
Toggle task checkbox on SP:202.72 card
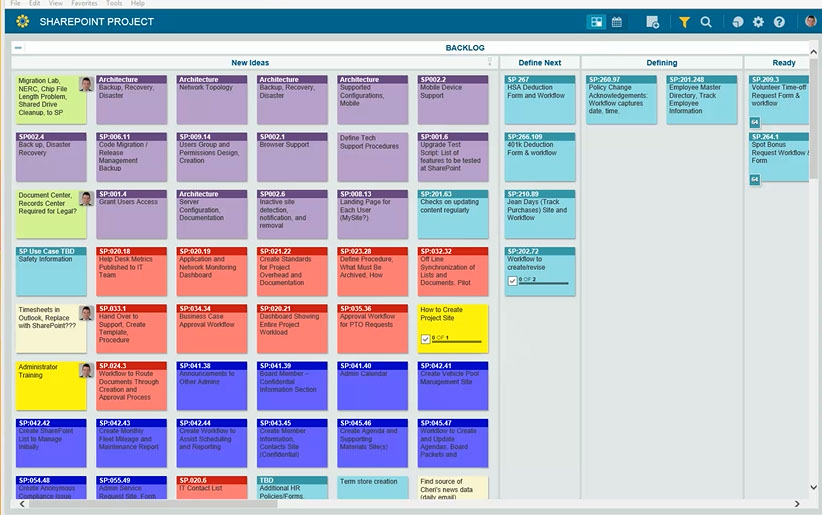click(x=513, y=280)
